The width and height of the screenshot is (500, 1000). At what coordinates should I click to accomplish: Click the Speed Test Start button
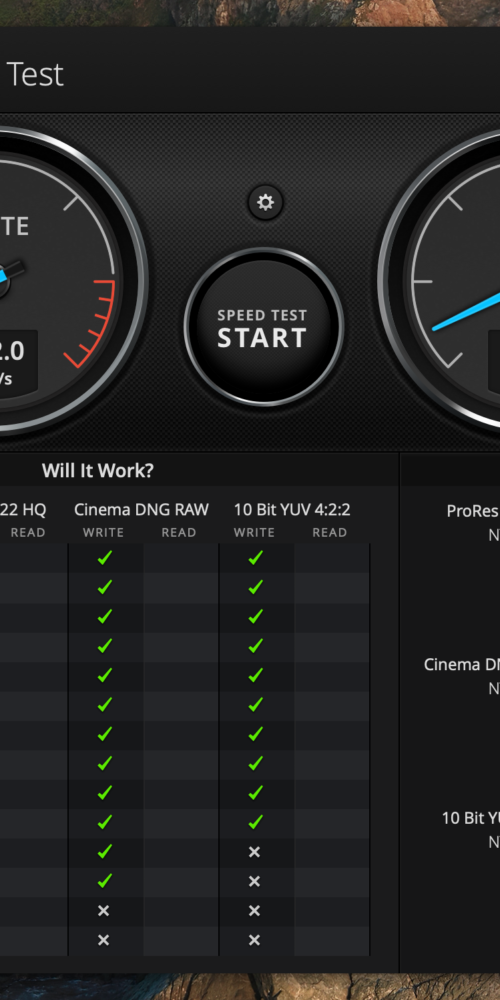click(x=263, y=328)
